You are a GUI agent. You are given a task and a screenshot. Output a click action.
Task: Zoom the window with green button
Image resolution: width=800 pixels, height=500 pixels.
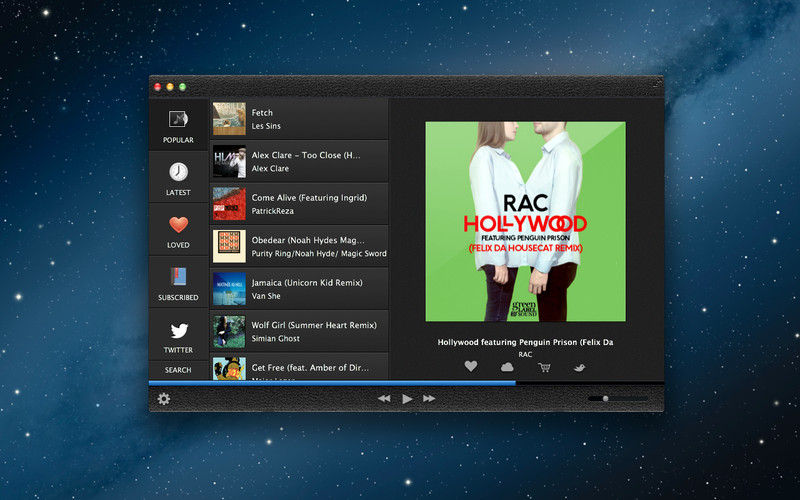click(x=182, y=87)
